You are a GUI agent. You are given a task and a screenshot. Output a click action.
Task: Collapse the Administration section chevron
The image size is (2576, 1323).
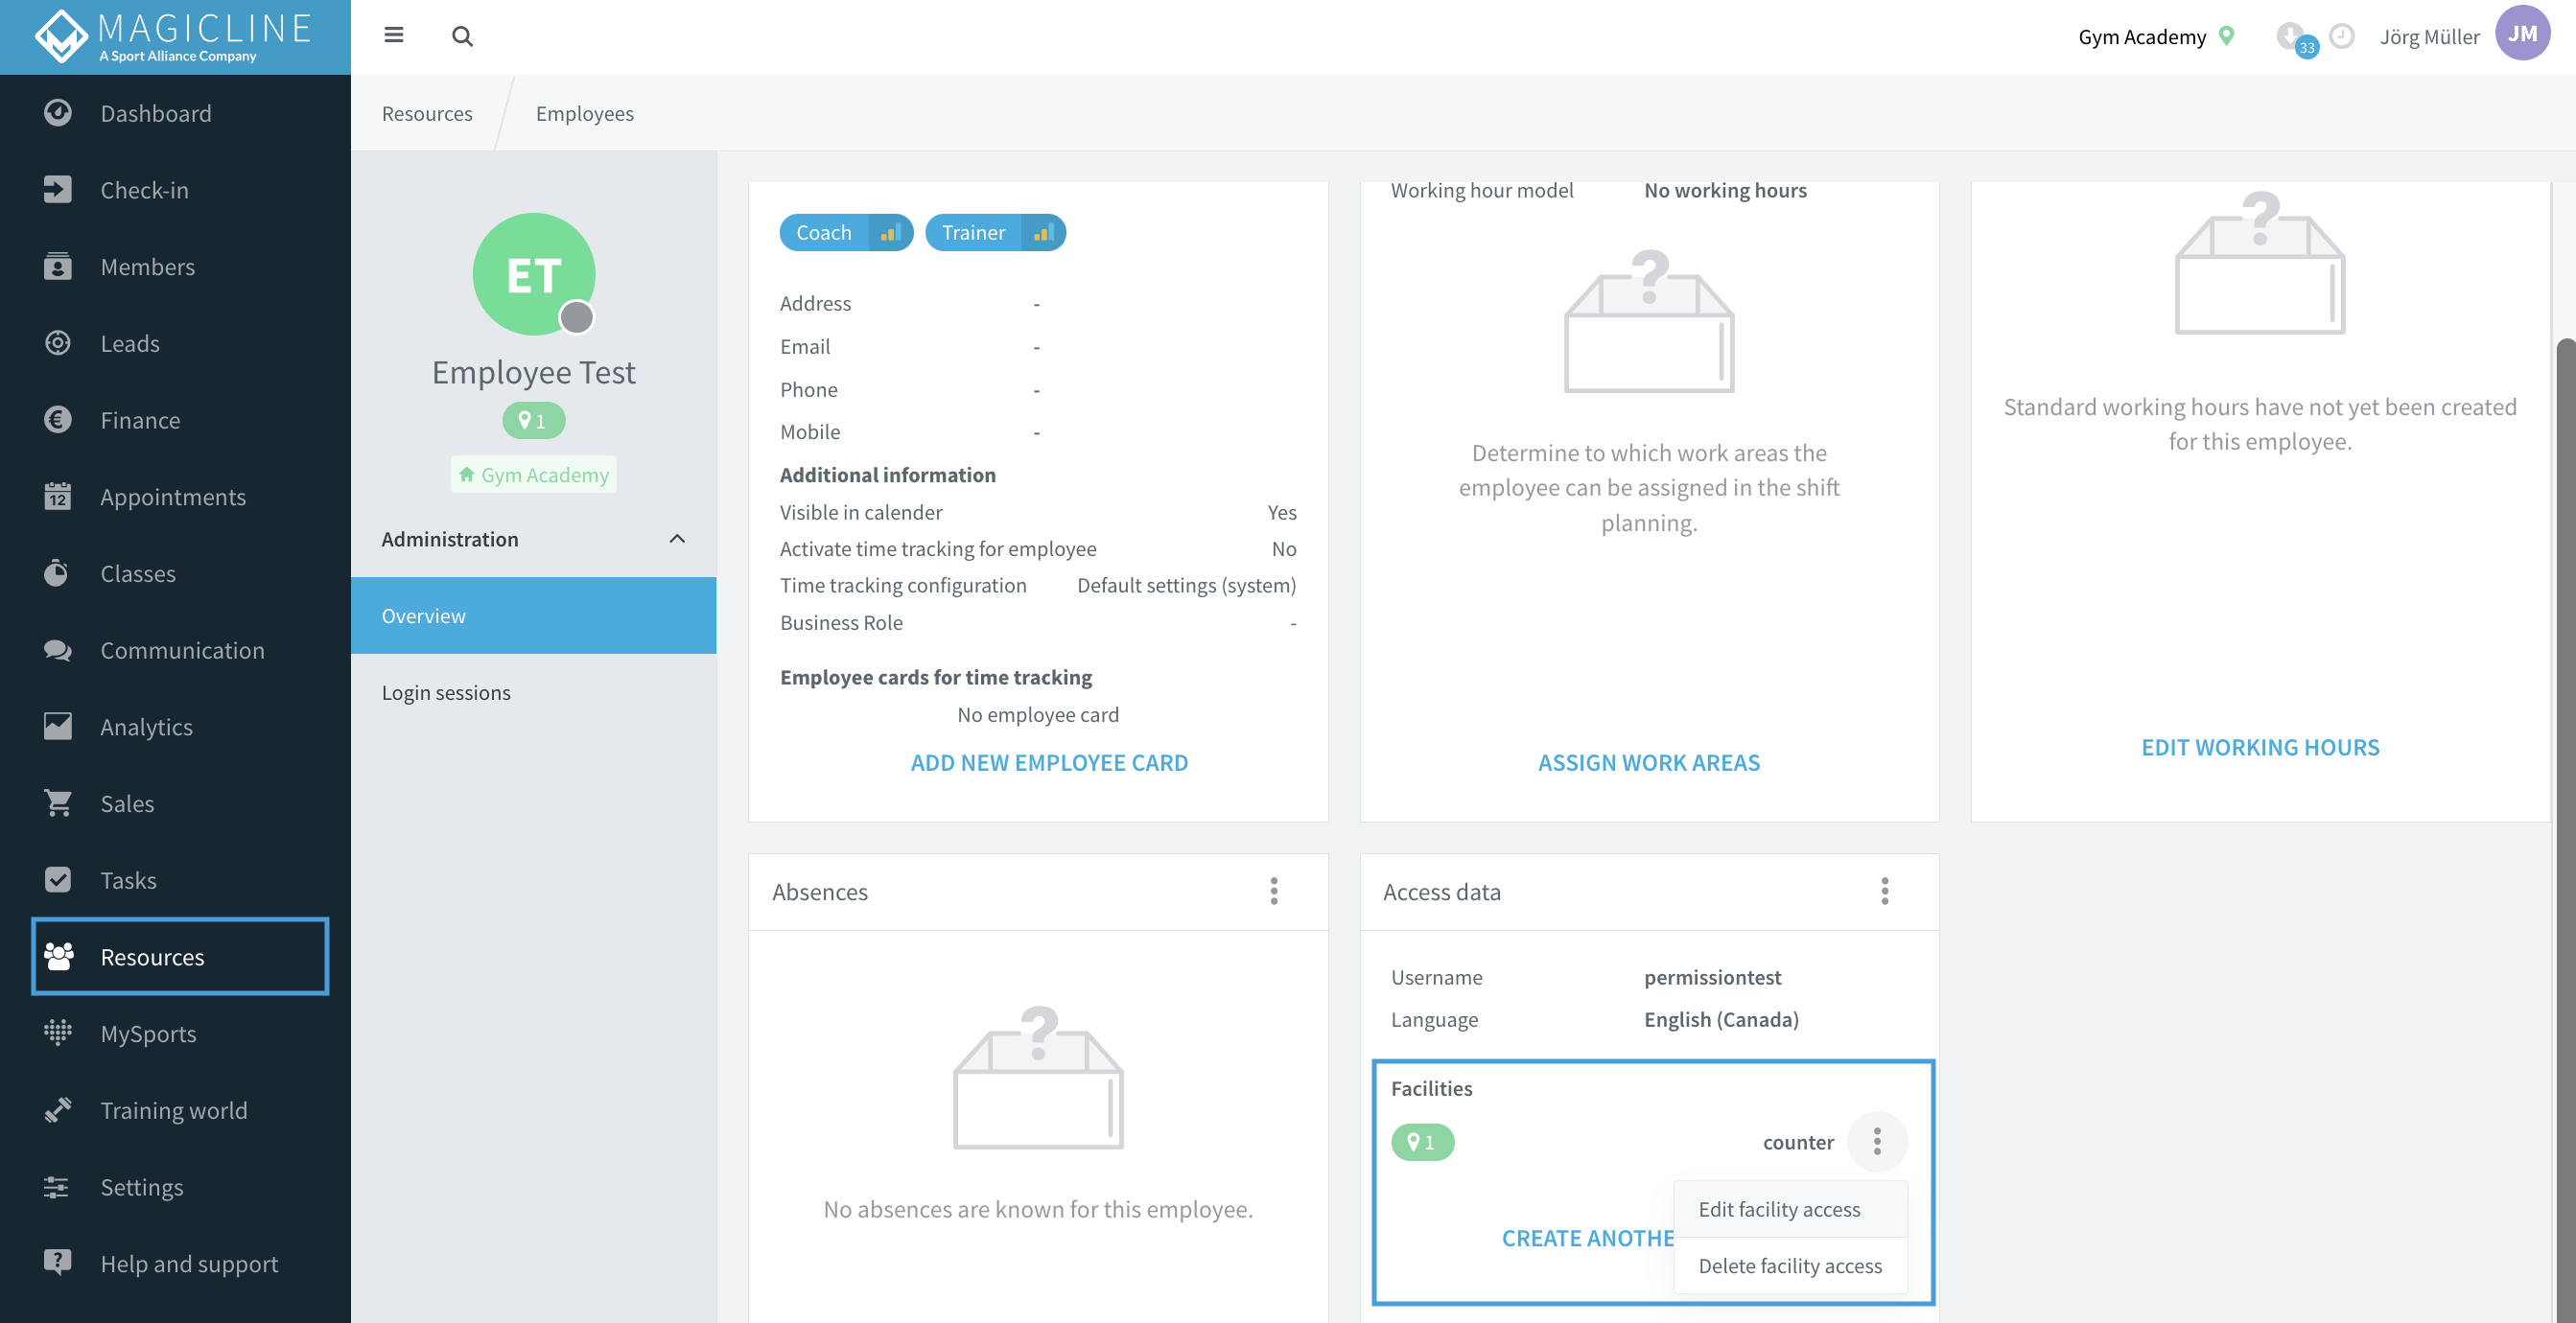pyautogui.click(x=677, y=539)
